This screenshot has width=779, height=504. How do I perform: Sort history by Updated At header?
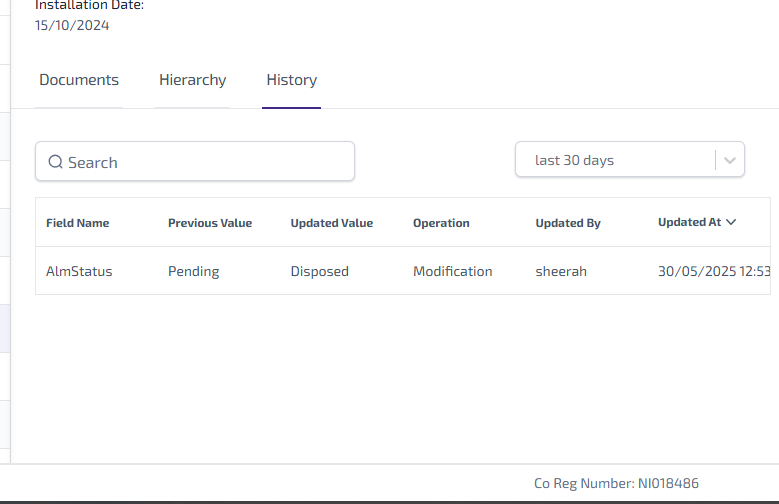pos(689,222)
